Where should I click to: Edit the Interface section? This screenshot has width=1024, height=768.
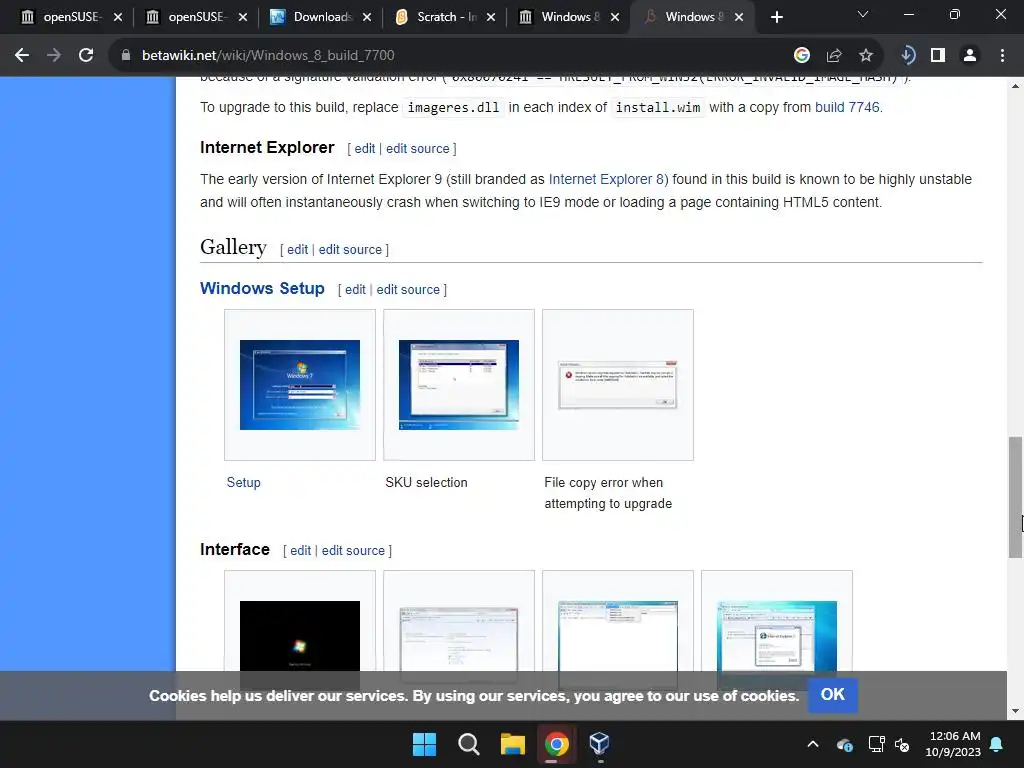coord(300,551)
